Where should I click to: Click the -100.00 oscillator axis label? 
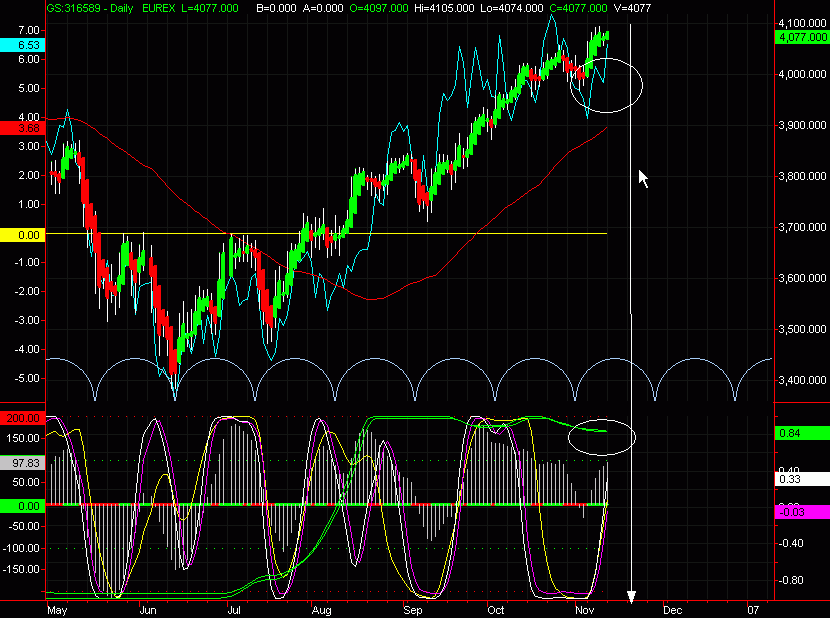(x=21, y=548)
